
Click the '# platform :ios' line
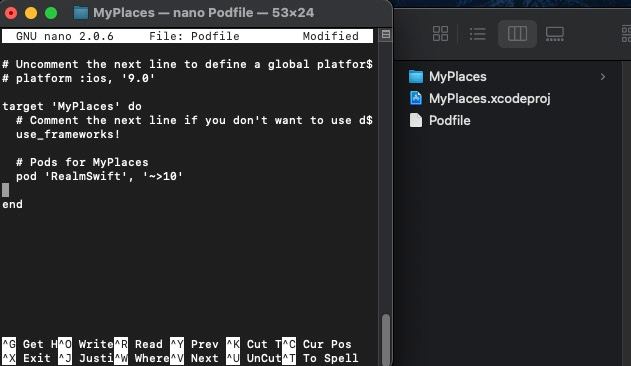tap(78, 78)
